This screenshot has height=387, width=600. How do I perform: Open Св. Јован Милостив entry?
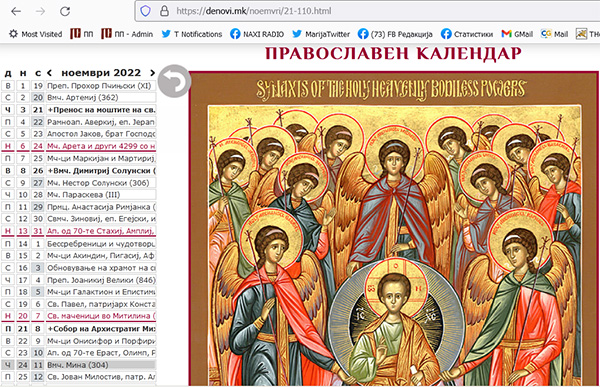click(101, 377)
